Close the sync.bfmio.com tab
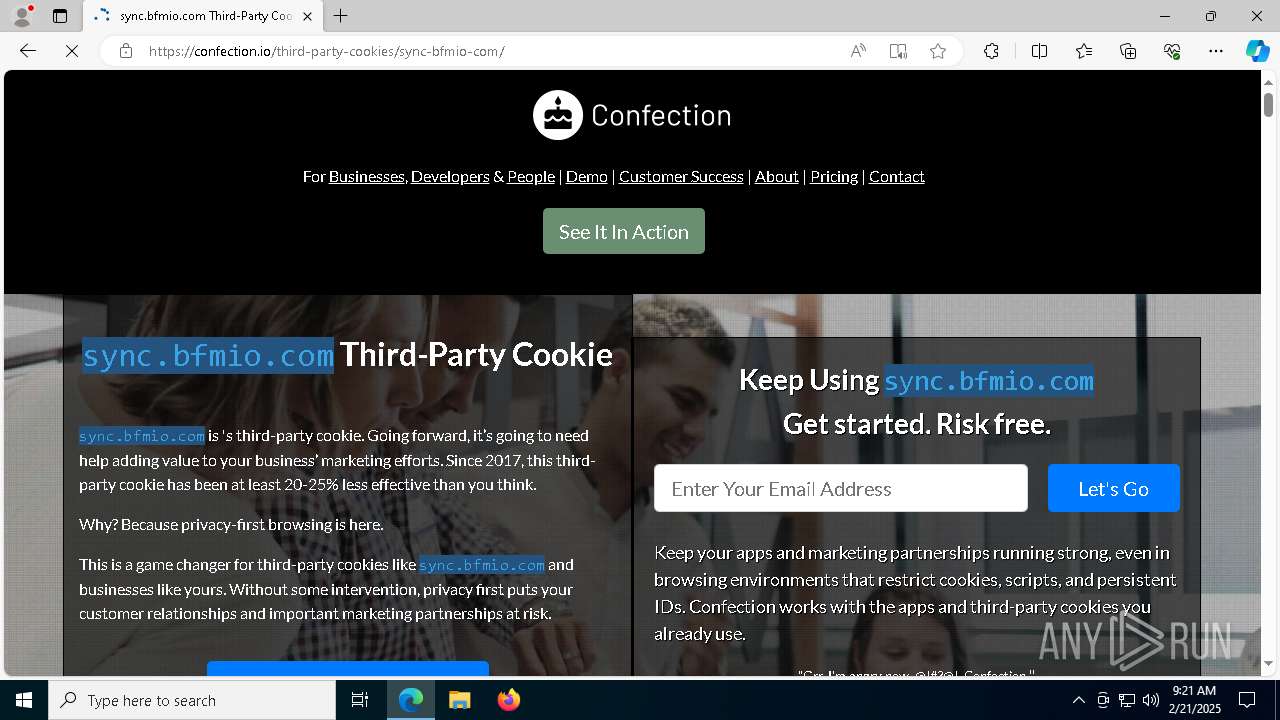The image size is (1280, 720). [x=308, y=16]
